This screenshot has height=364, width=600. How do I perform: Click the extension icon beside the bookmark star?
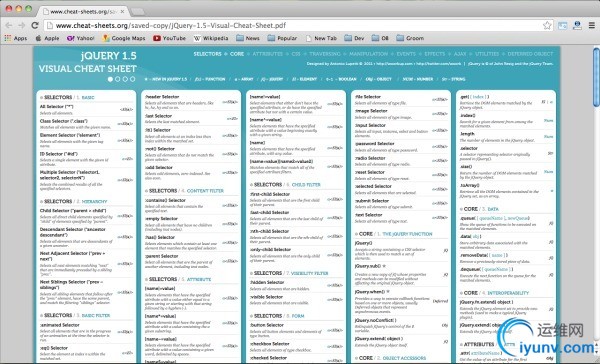pos(562,26)
